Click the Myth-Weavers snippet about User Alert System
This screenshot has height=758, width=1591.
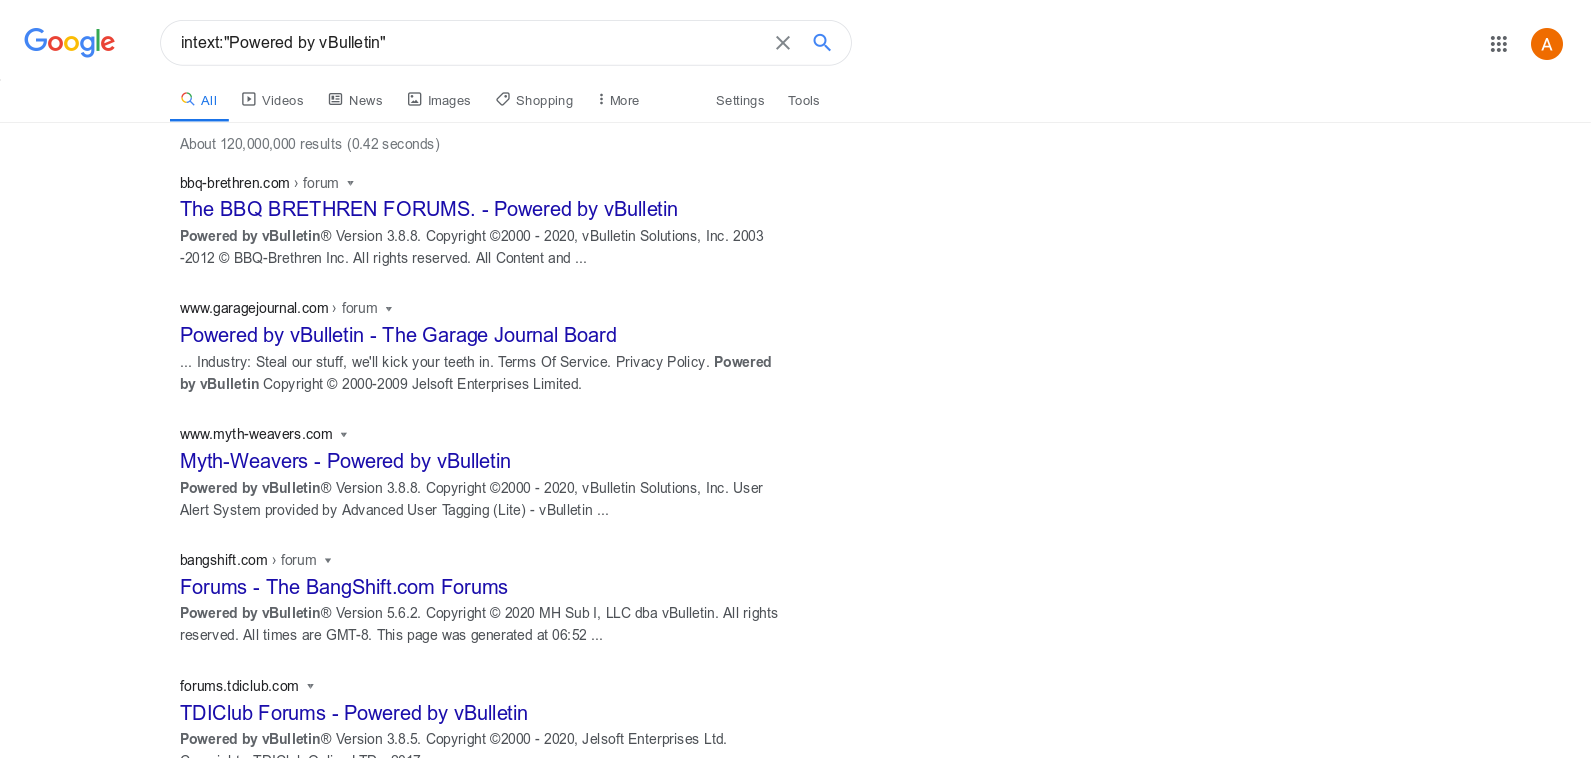tap(471, 499)
